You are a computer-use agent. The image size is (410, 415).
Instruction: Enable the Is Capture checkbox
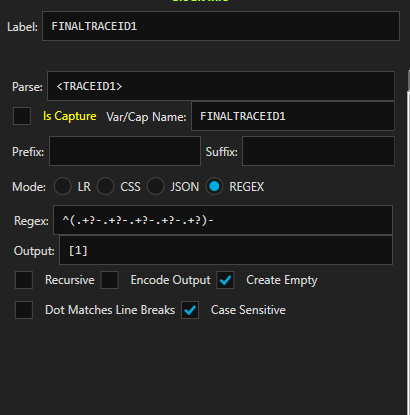22,116
